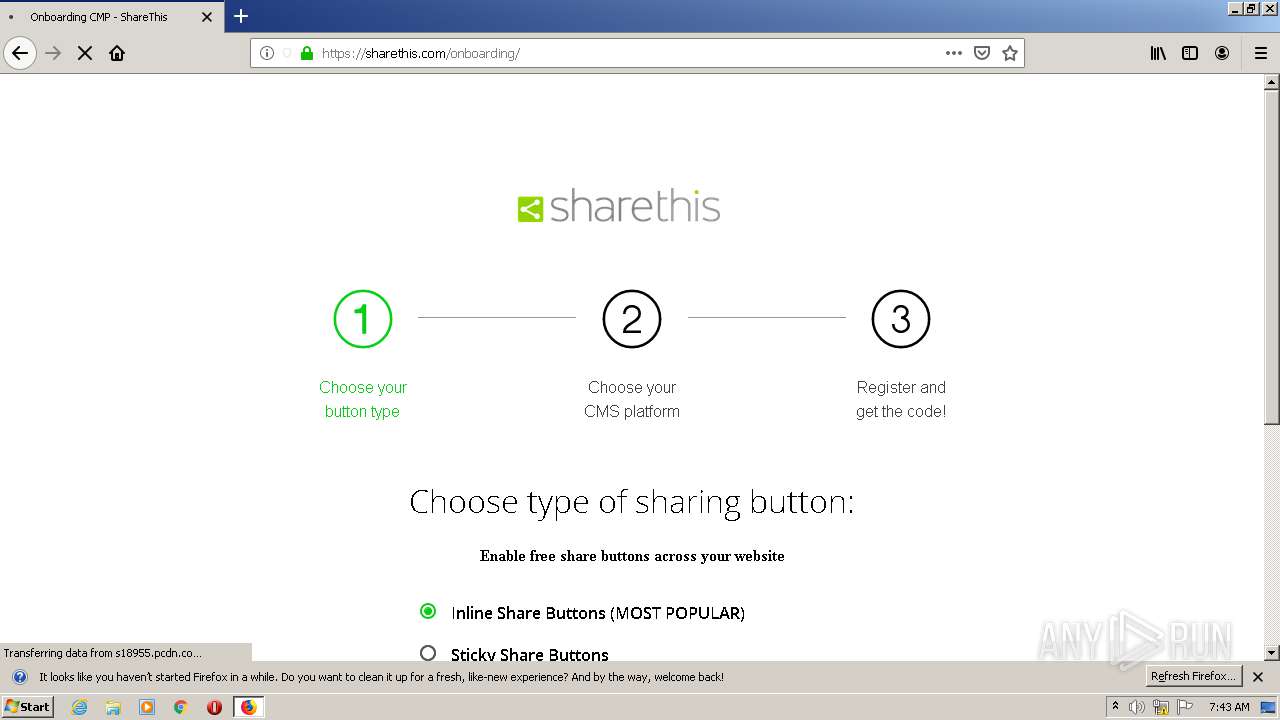Click 'Choose type of sharing button:' heading
This screenshot has height=720, width=1280.
pyautogui.click(x=632, y=501)
